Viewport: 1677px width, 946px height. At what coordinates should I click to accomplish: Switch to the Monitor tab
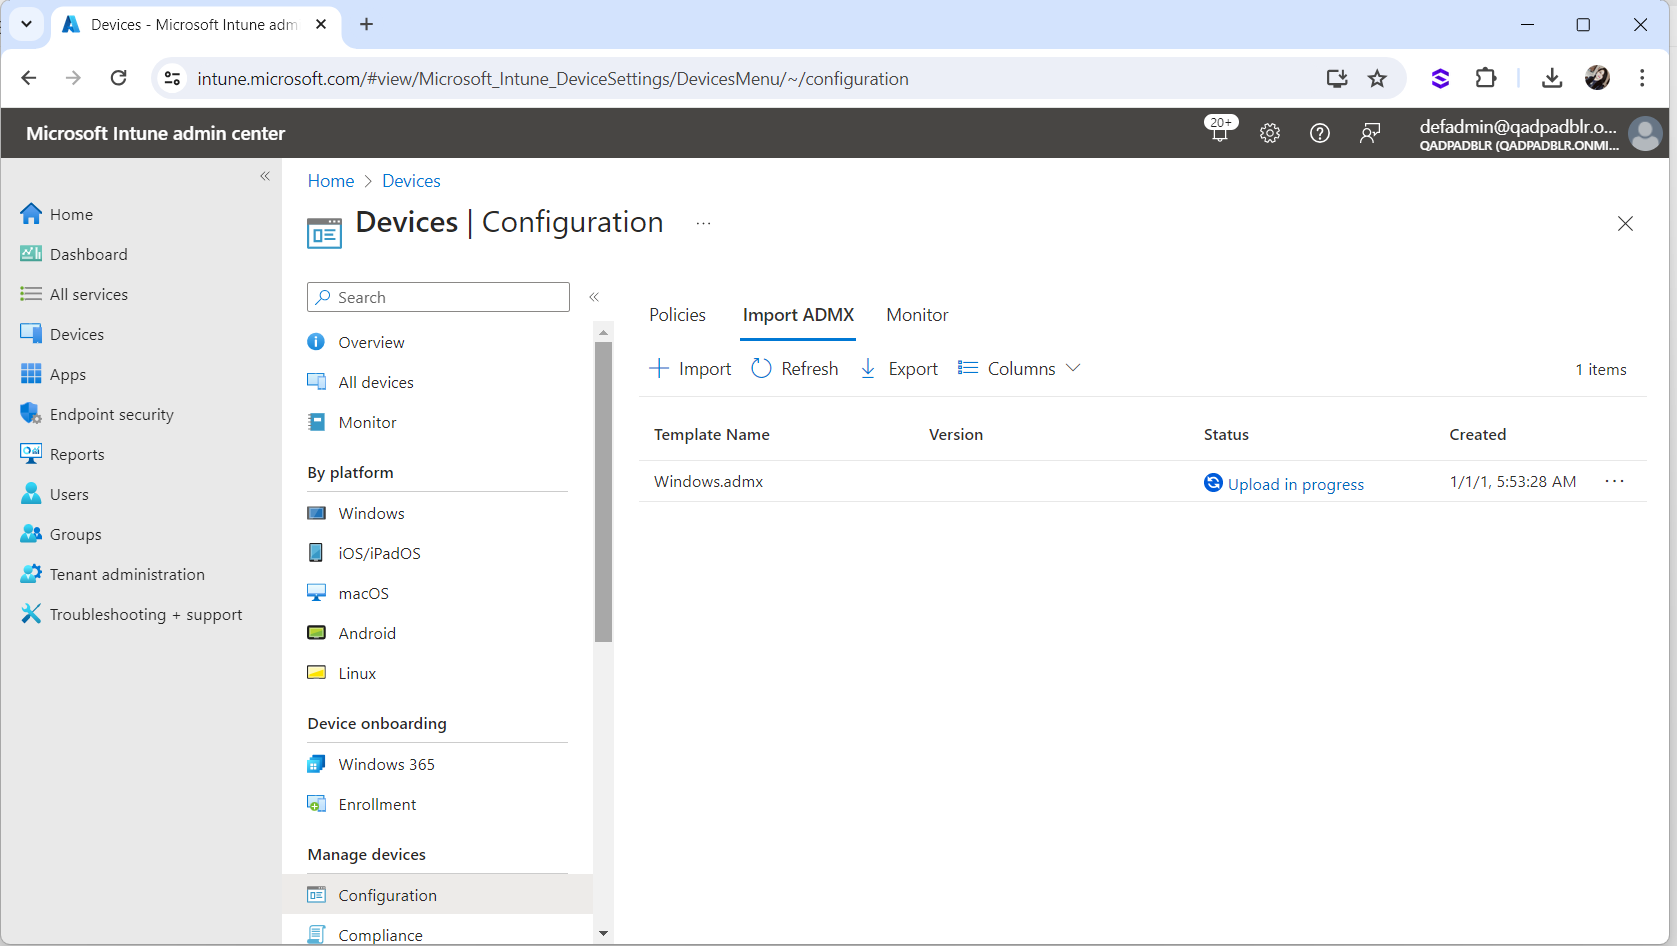tap(917, 315)
